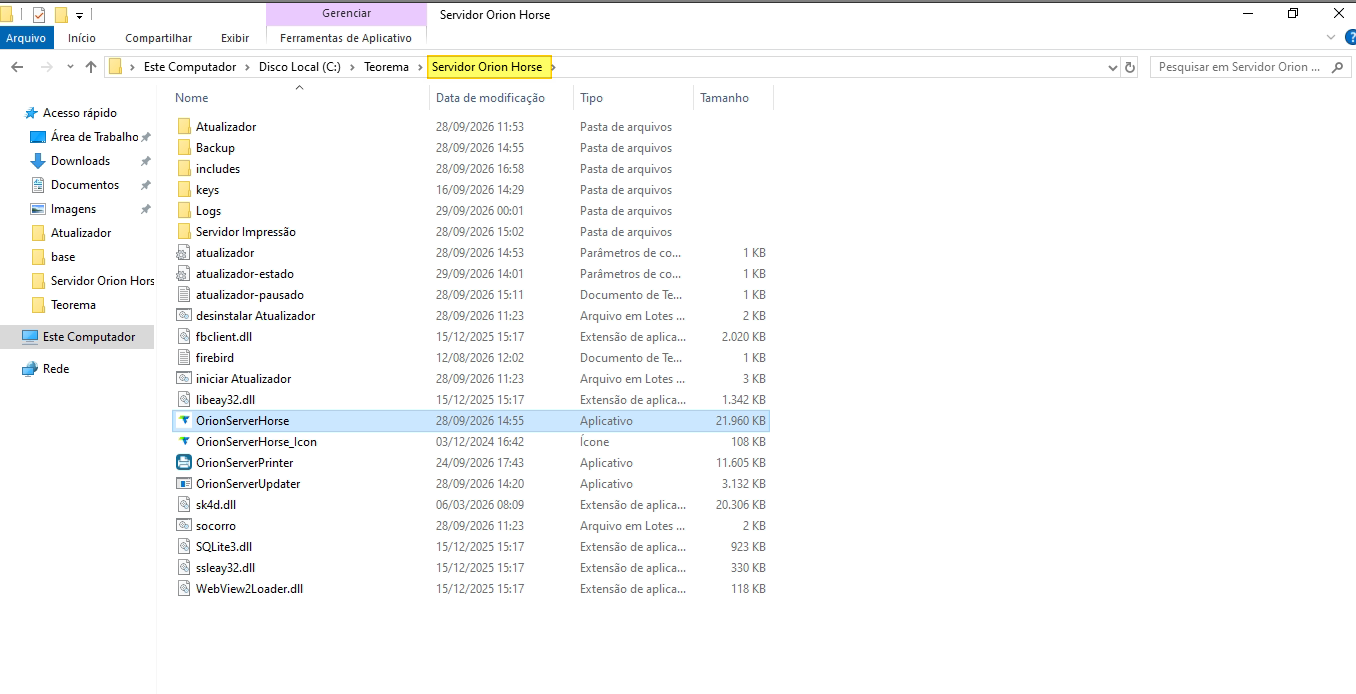Click the firebird text document icon

(183, 358)
